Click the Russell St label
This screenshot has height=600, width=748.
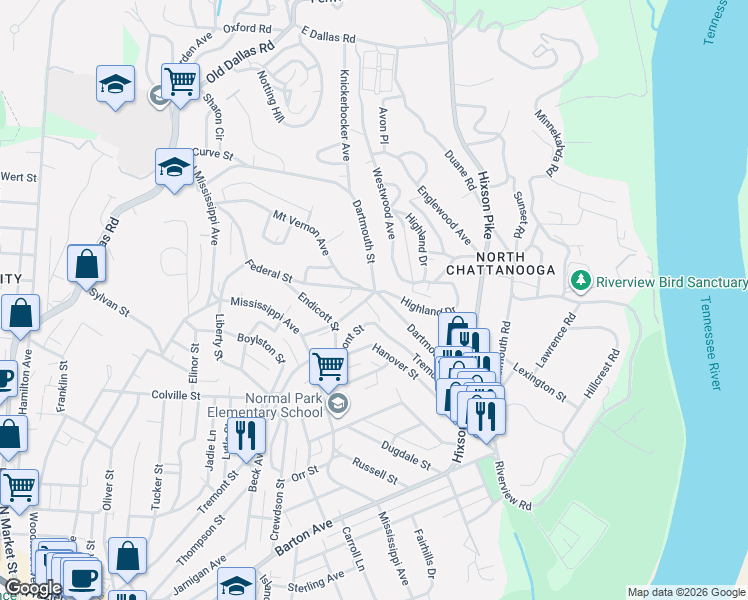375,471
